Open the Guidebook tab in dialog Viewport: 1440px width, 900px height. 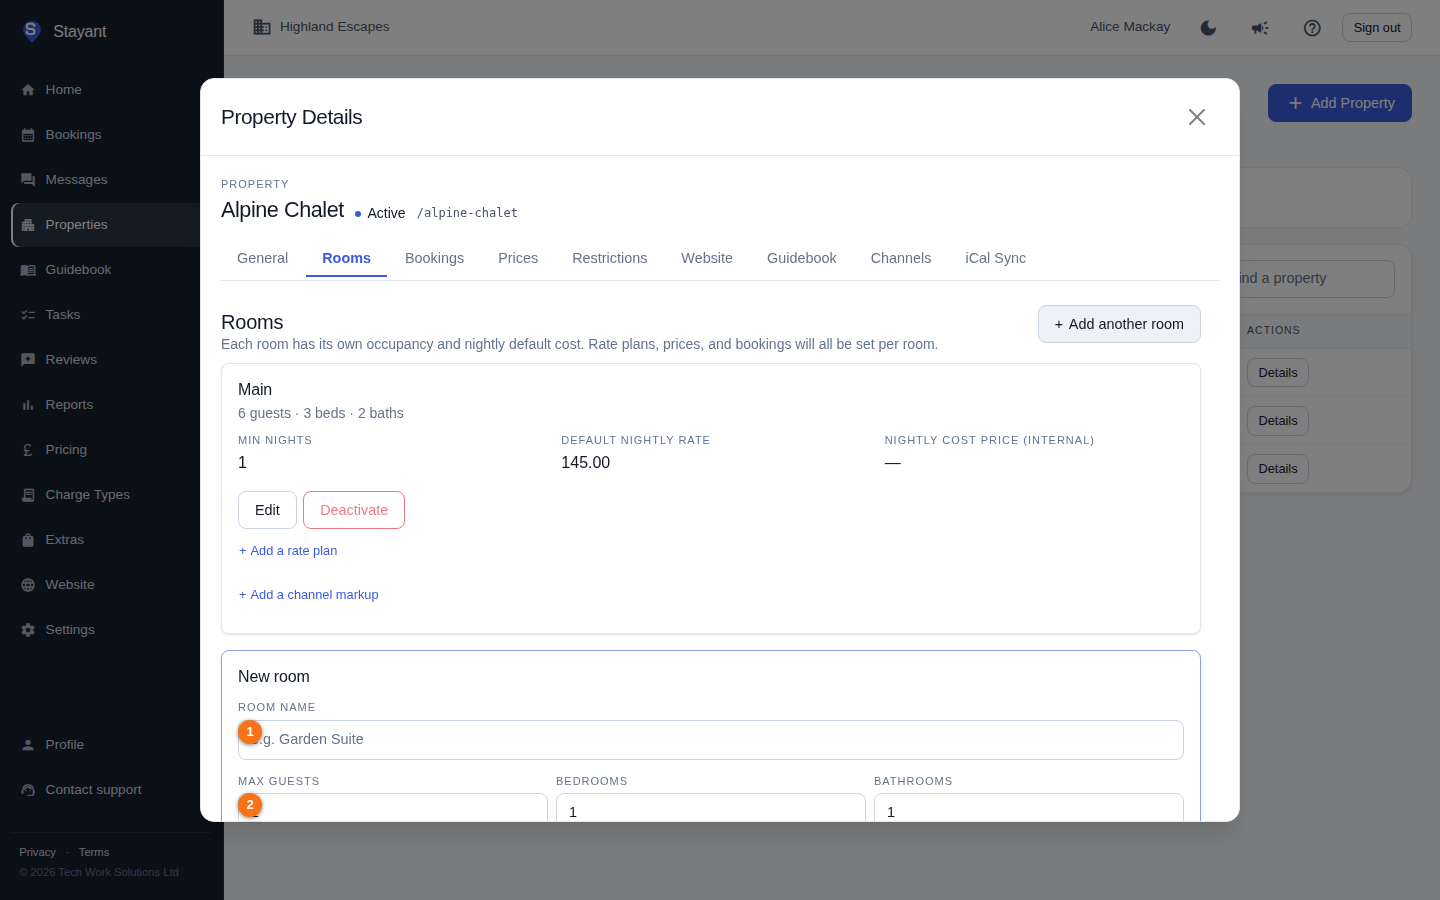(802, 258)
